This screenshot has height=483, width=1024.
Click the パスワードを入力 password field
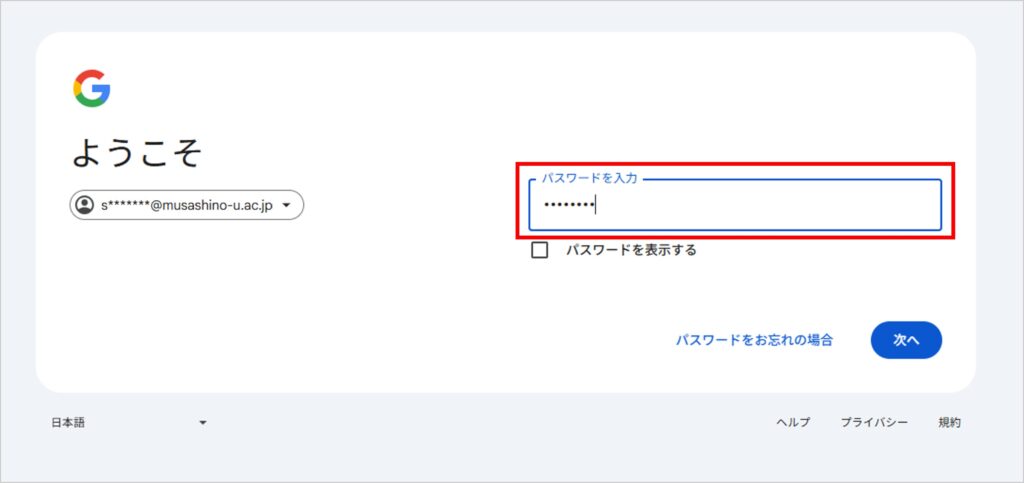click(735, 205)
